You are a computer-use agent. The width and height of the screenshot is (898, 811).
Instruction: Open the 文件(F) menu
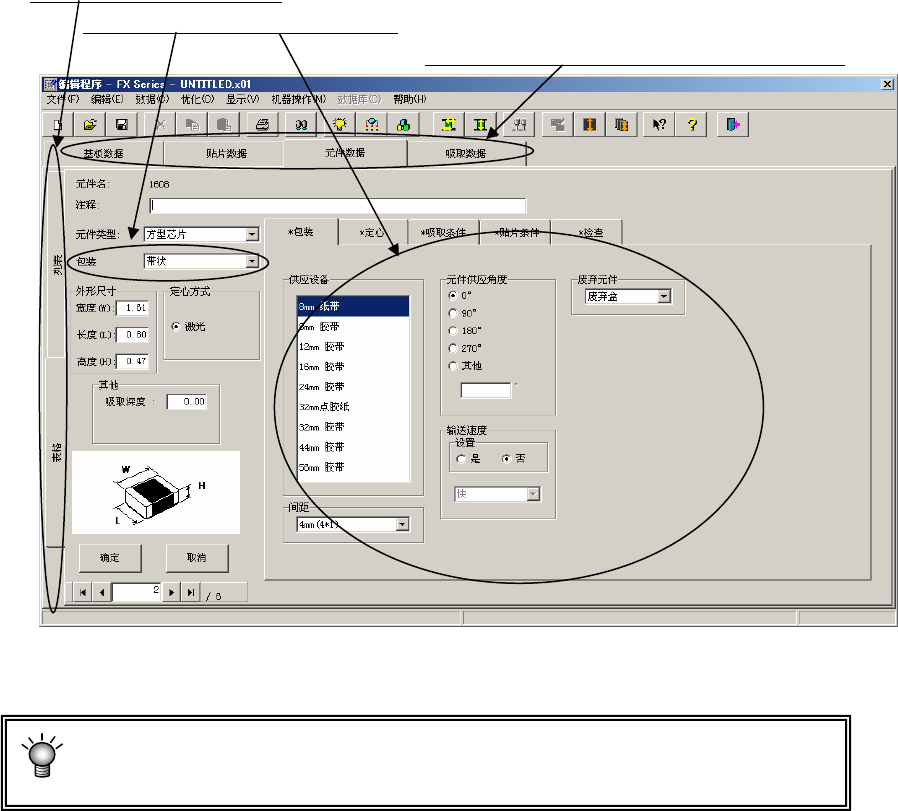63,100
